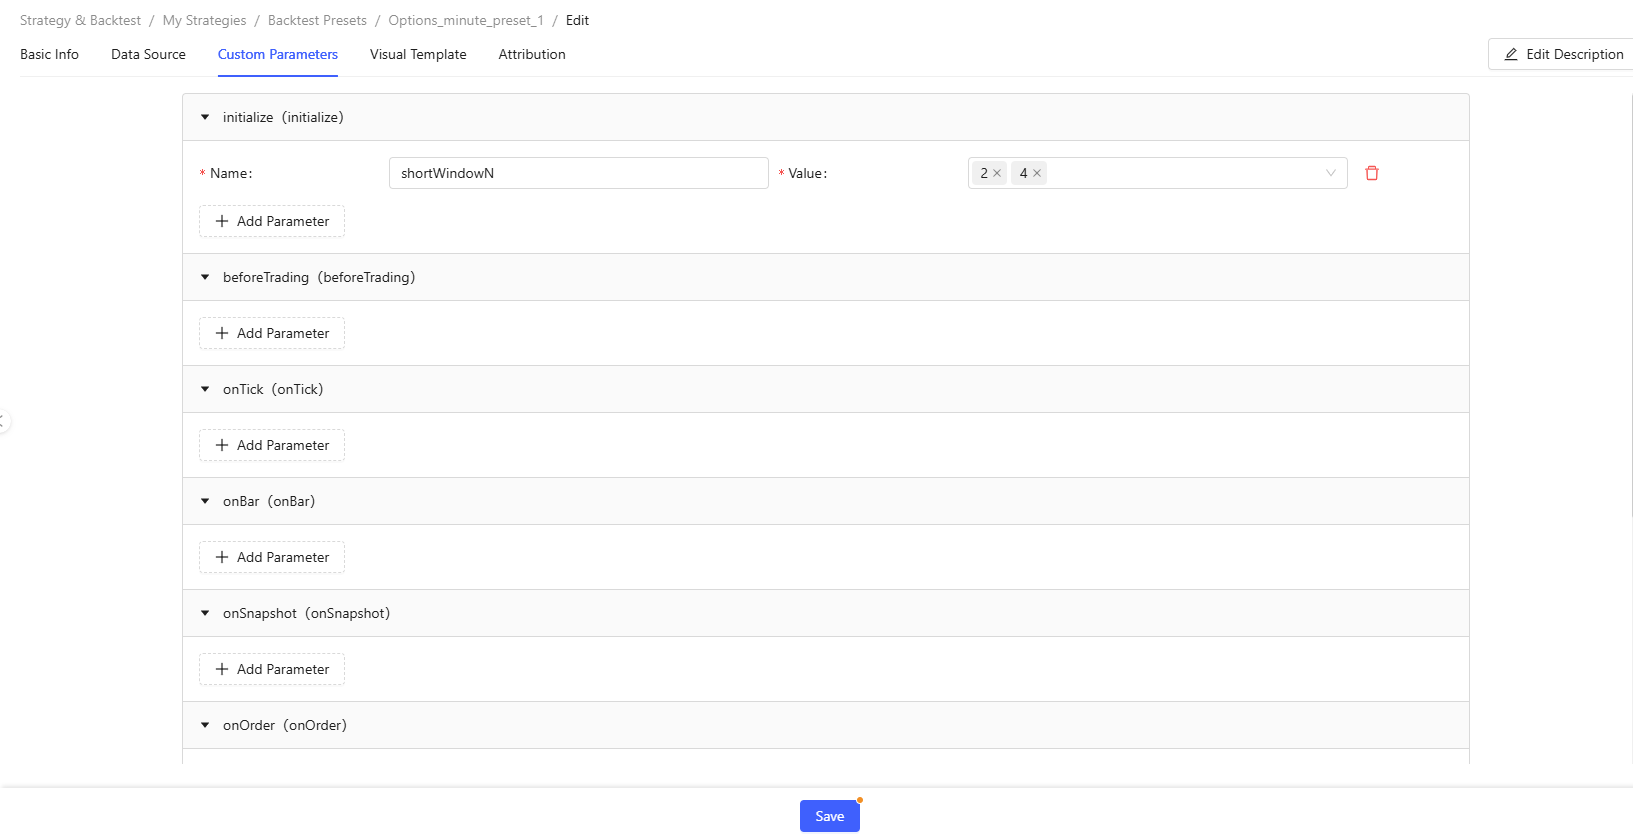Delete the shortWindowN parameter with trash icon
This screenshot has height=838, width=1633.
coord(1372,173)
